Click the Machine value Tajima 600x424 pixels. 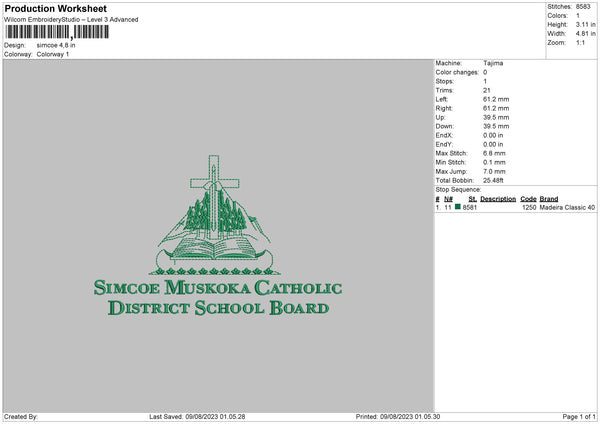click(493, 63)
